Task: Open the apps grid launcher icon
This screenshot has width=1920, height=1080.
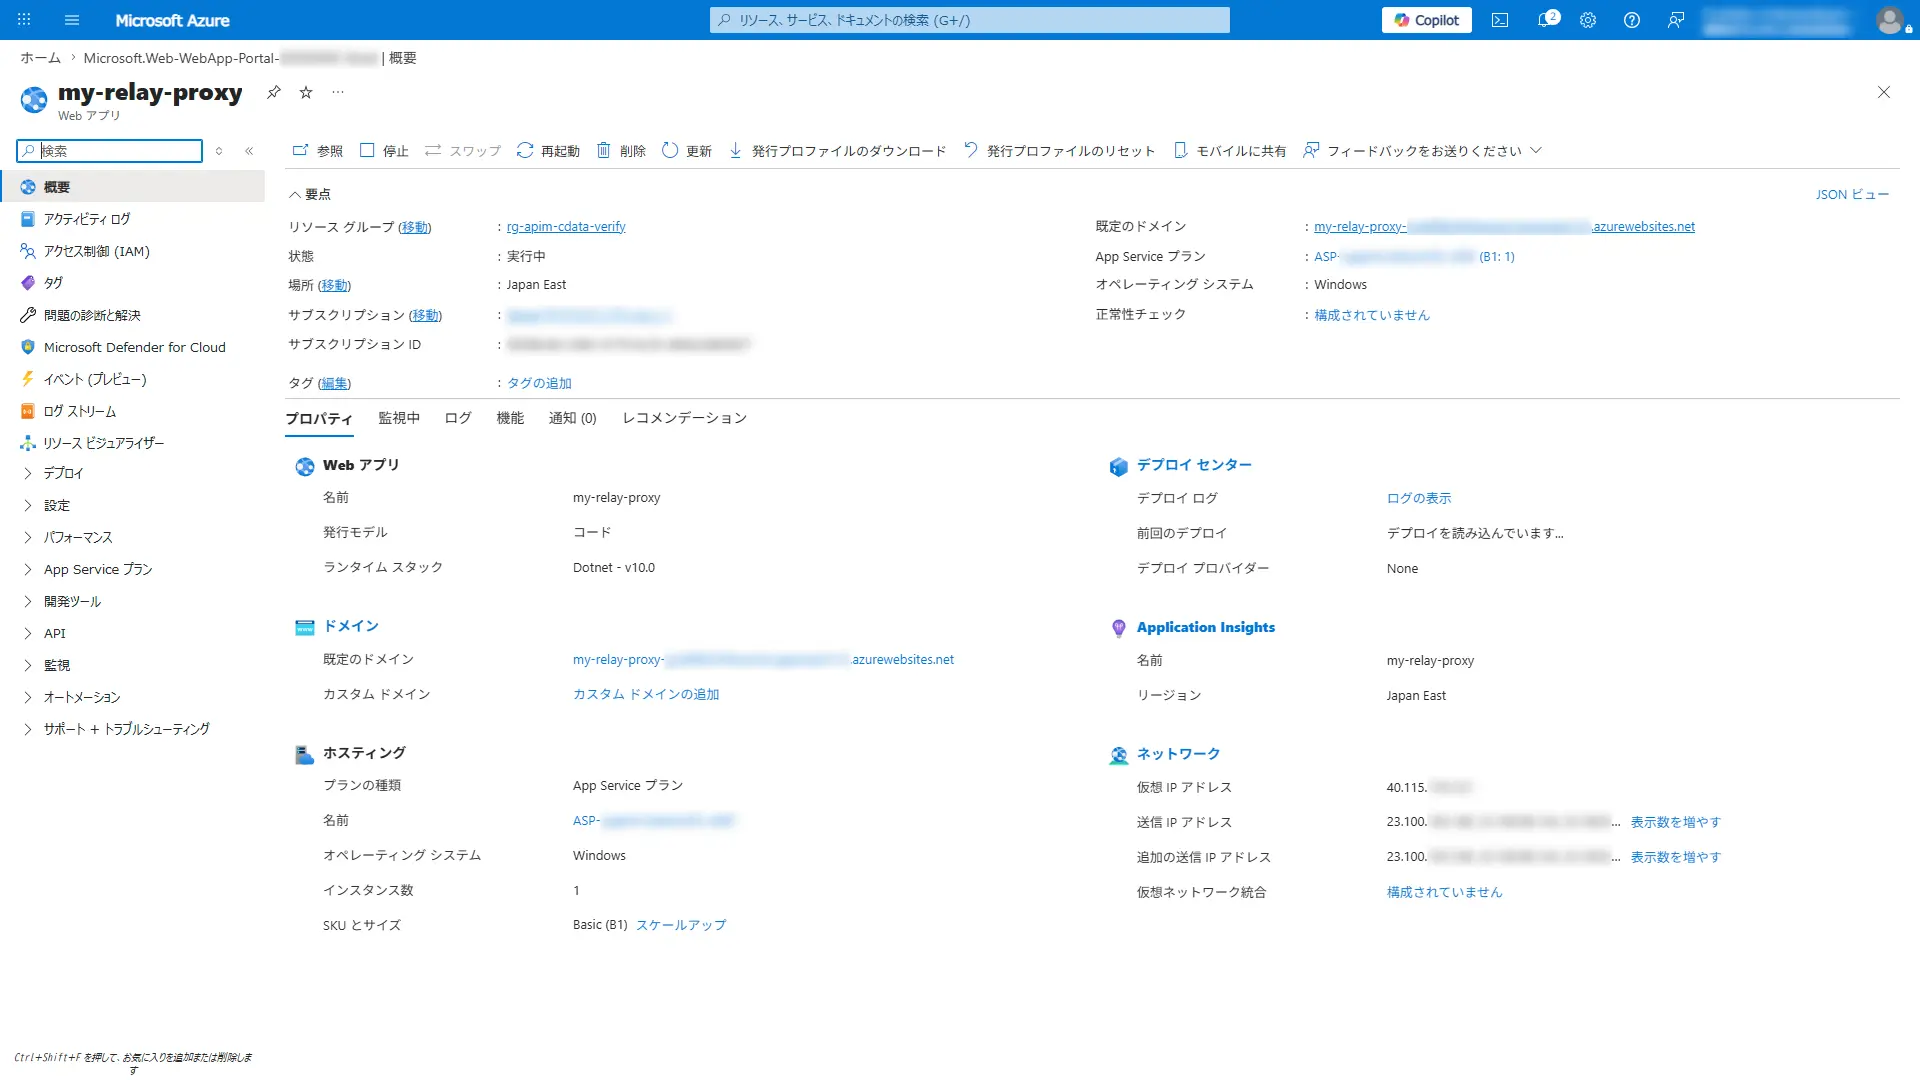Action: coord(24,20)
